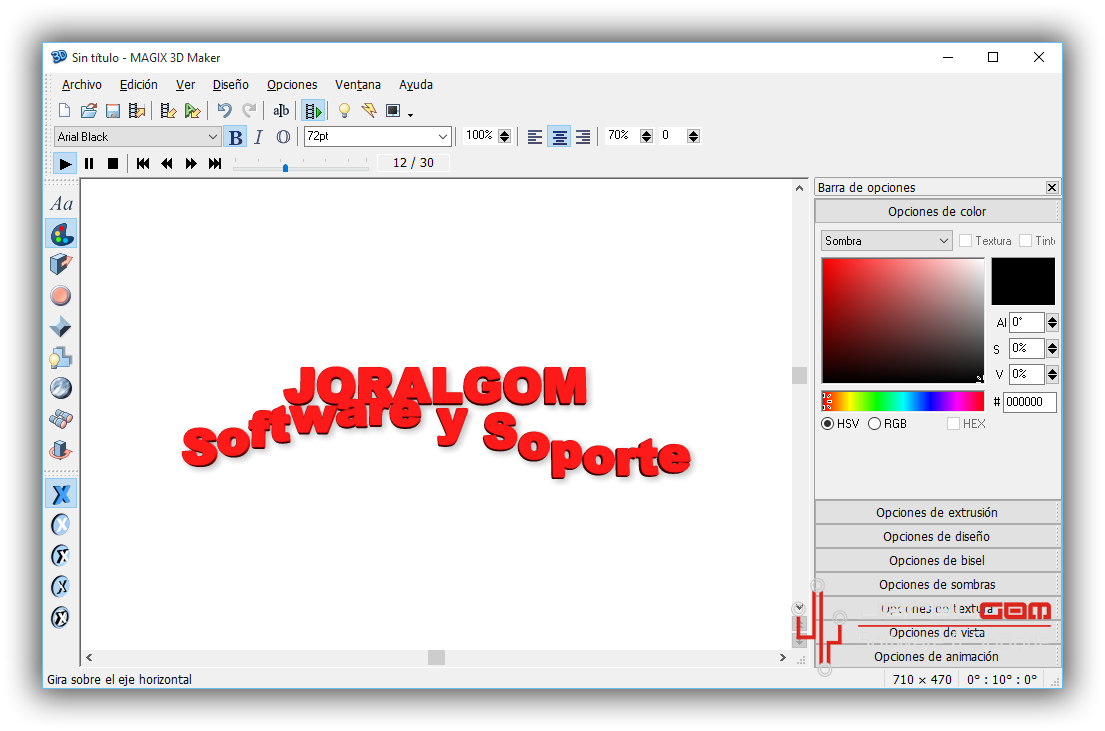The image size is (1105, 731).
Task: Open the 72pt font size dropdown
Action: pyautogui.click(x=378, y=137)
